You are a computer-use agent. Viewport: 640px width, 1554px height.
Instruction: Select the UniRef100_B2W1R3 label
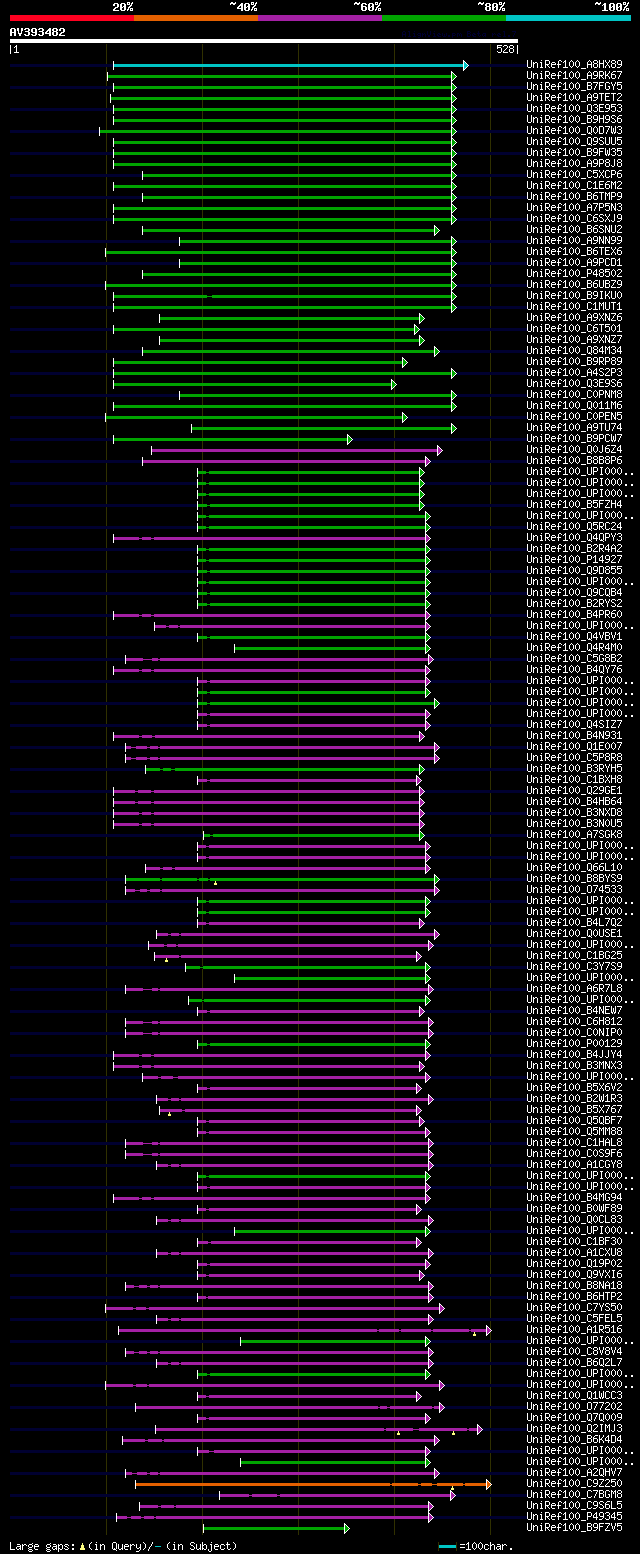[574, 1099]
